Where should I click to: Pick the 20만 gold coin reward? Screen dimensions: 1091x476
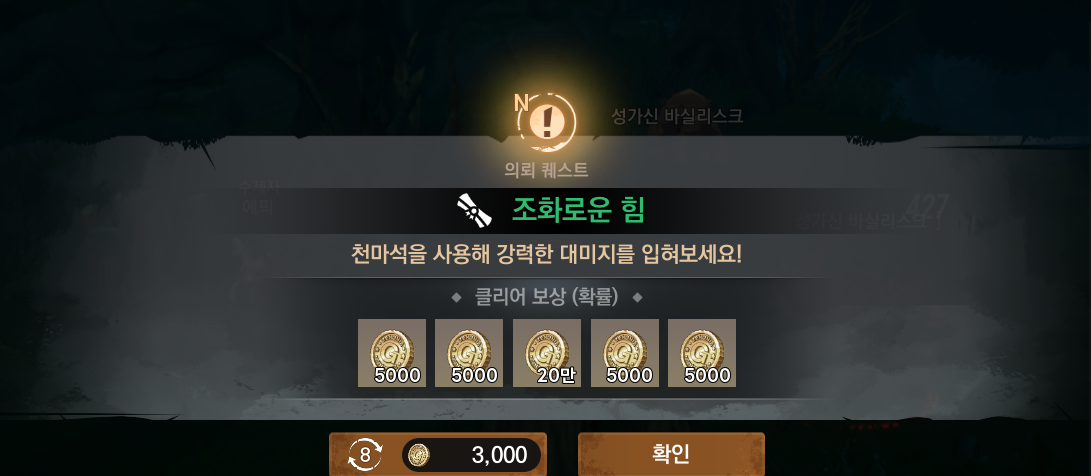click(547, 353)
